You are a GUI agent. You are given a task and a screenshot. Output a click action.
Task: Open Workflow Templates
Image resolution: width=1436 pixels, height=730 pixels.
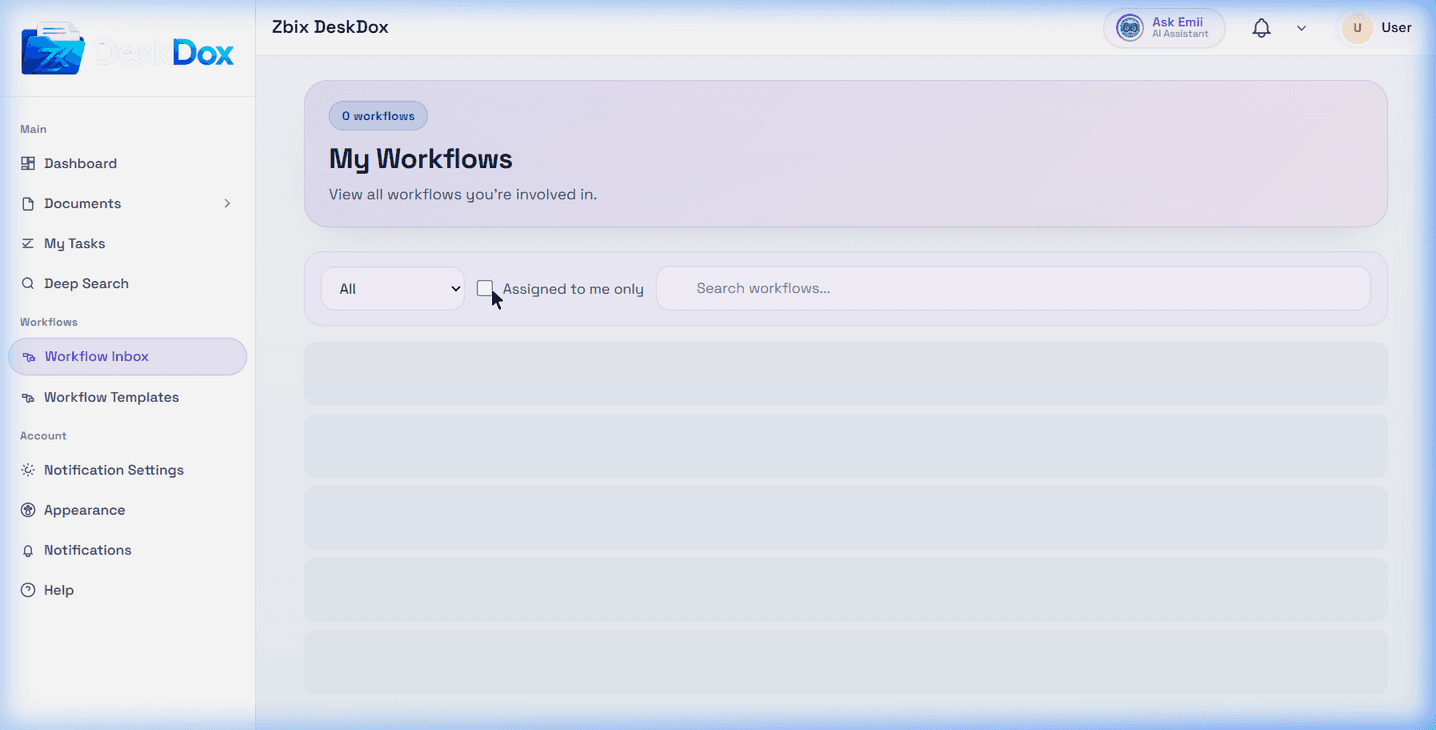[127, 397]
